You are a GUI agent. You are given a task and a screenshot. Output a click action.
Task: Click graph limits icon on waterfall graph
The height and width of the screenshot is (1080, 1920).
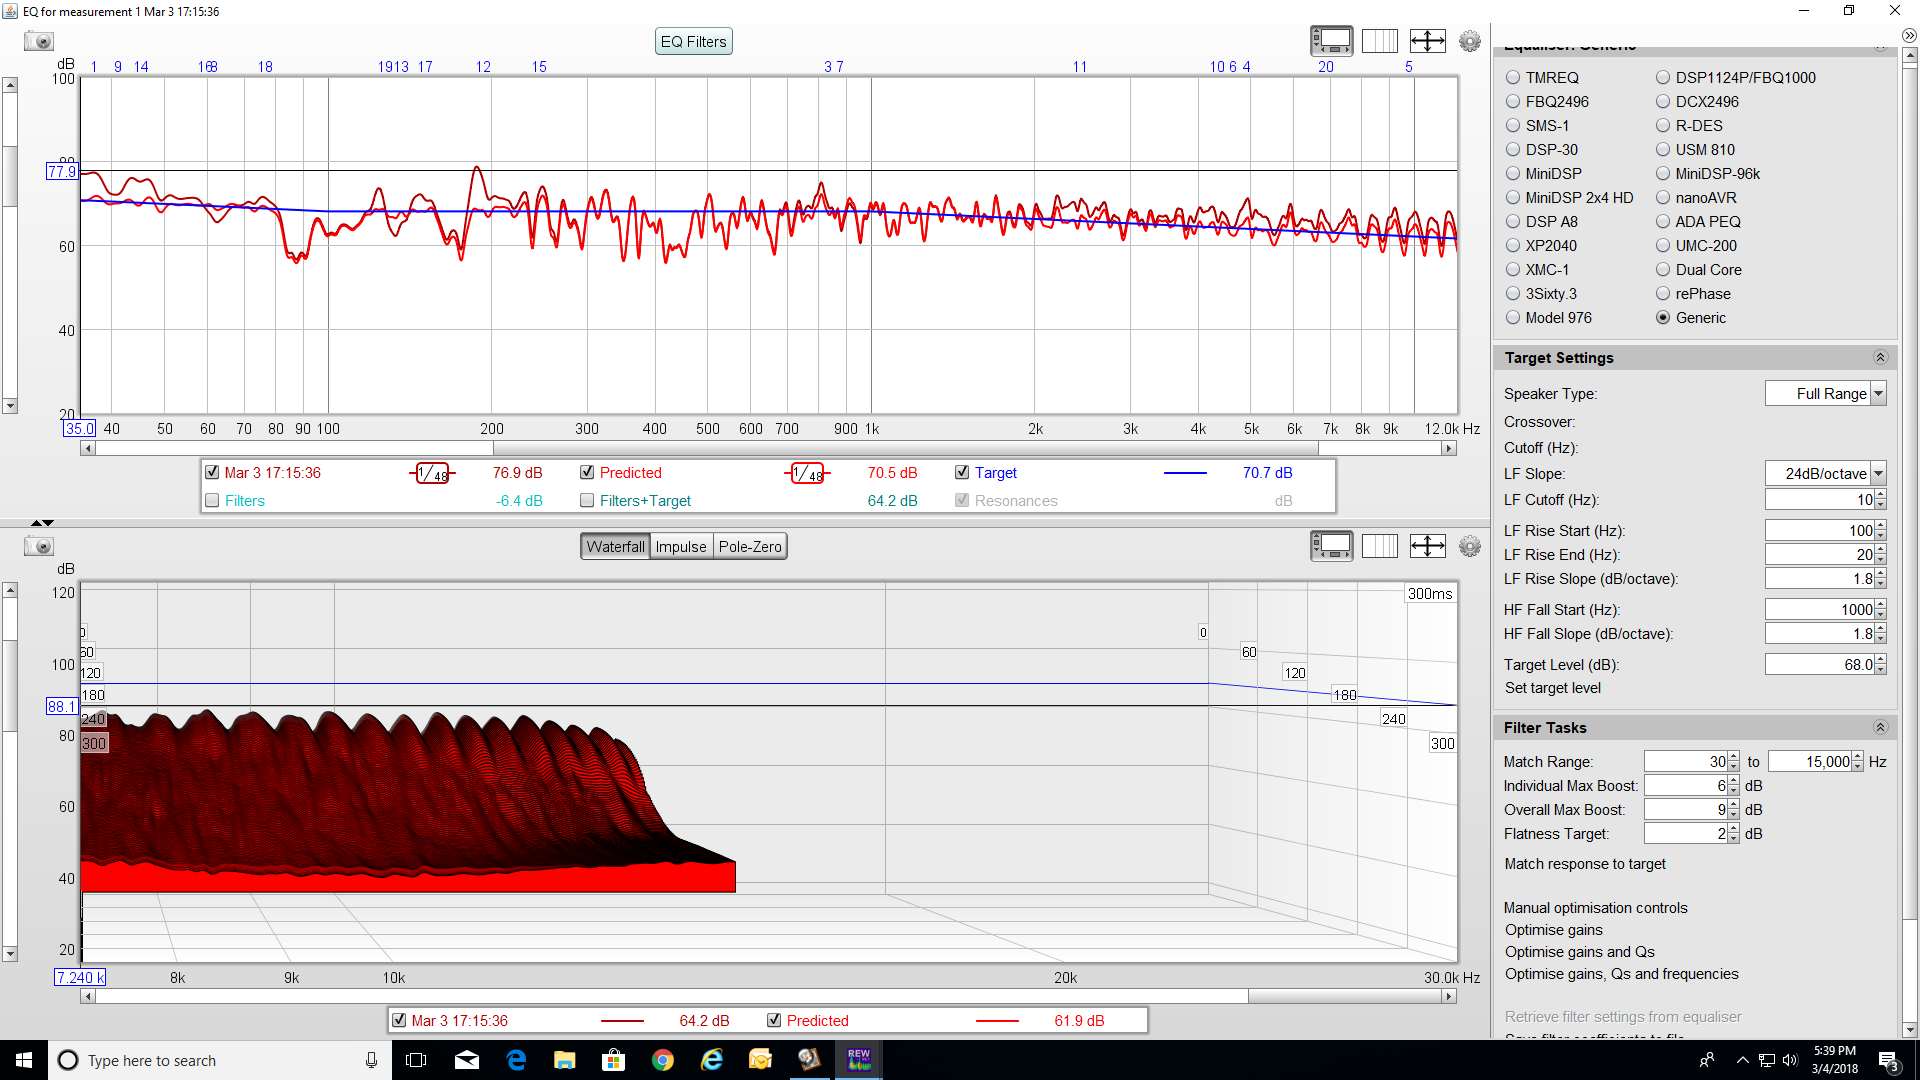point(1427,546)
